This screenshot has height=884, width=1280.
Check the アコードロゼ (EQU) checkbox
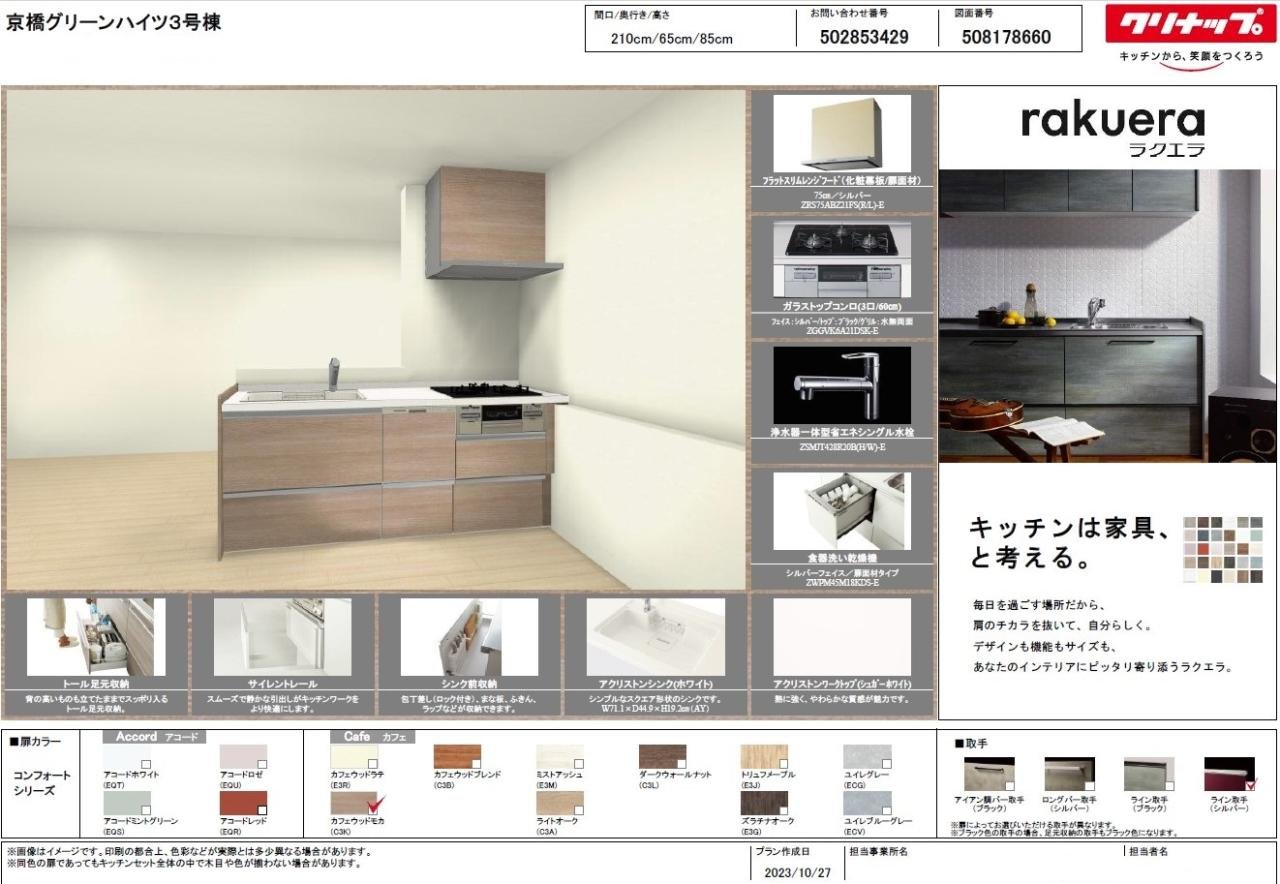coord(263,764)
